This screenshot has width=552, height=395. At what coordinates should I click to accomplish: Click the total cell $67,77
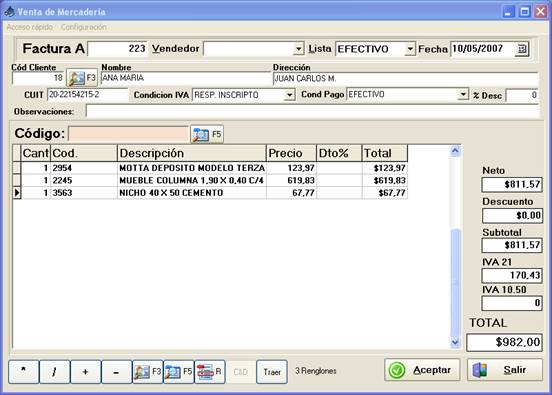(x=385, y=193)
